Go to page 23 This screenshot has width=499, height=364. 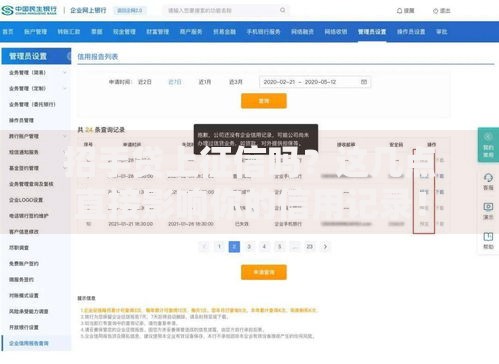tap(310, 247)
